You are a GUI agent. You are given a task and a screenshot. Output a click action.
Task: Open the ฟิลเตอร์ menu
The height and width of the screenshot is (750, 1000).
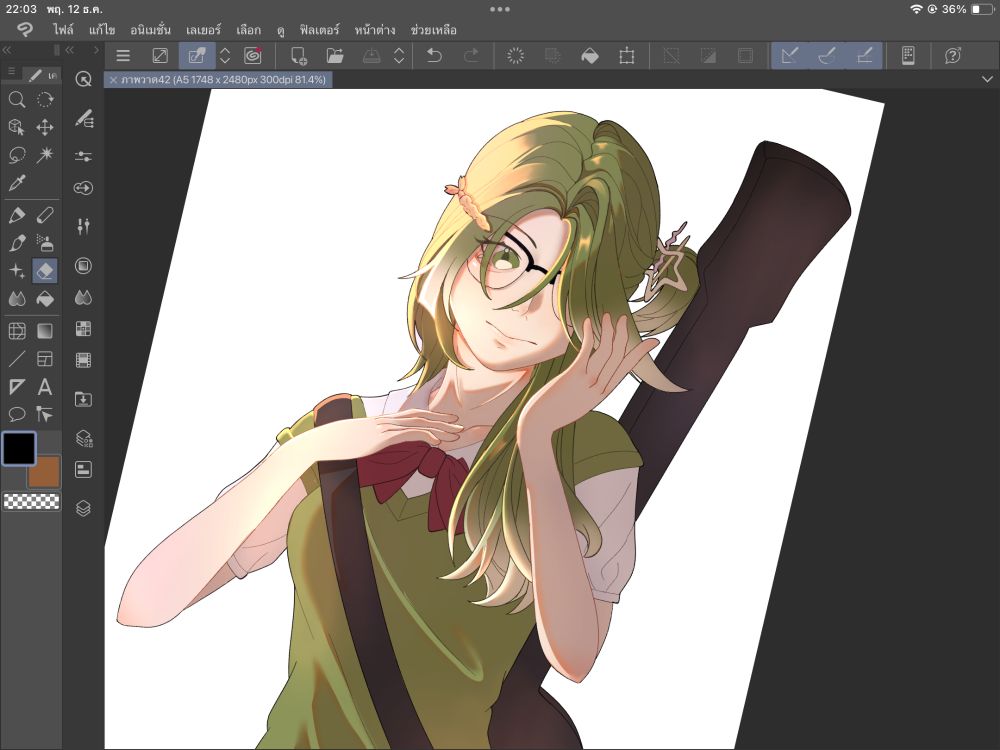(320, 30)
